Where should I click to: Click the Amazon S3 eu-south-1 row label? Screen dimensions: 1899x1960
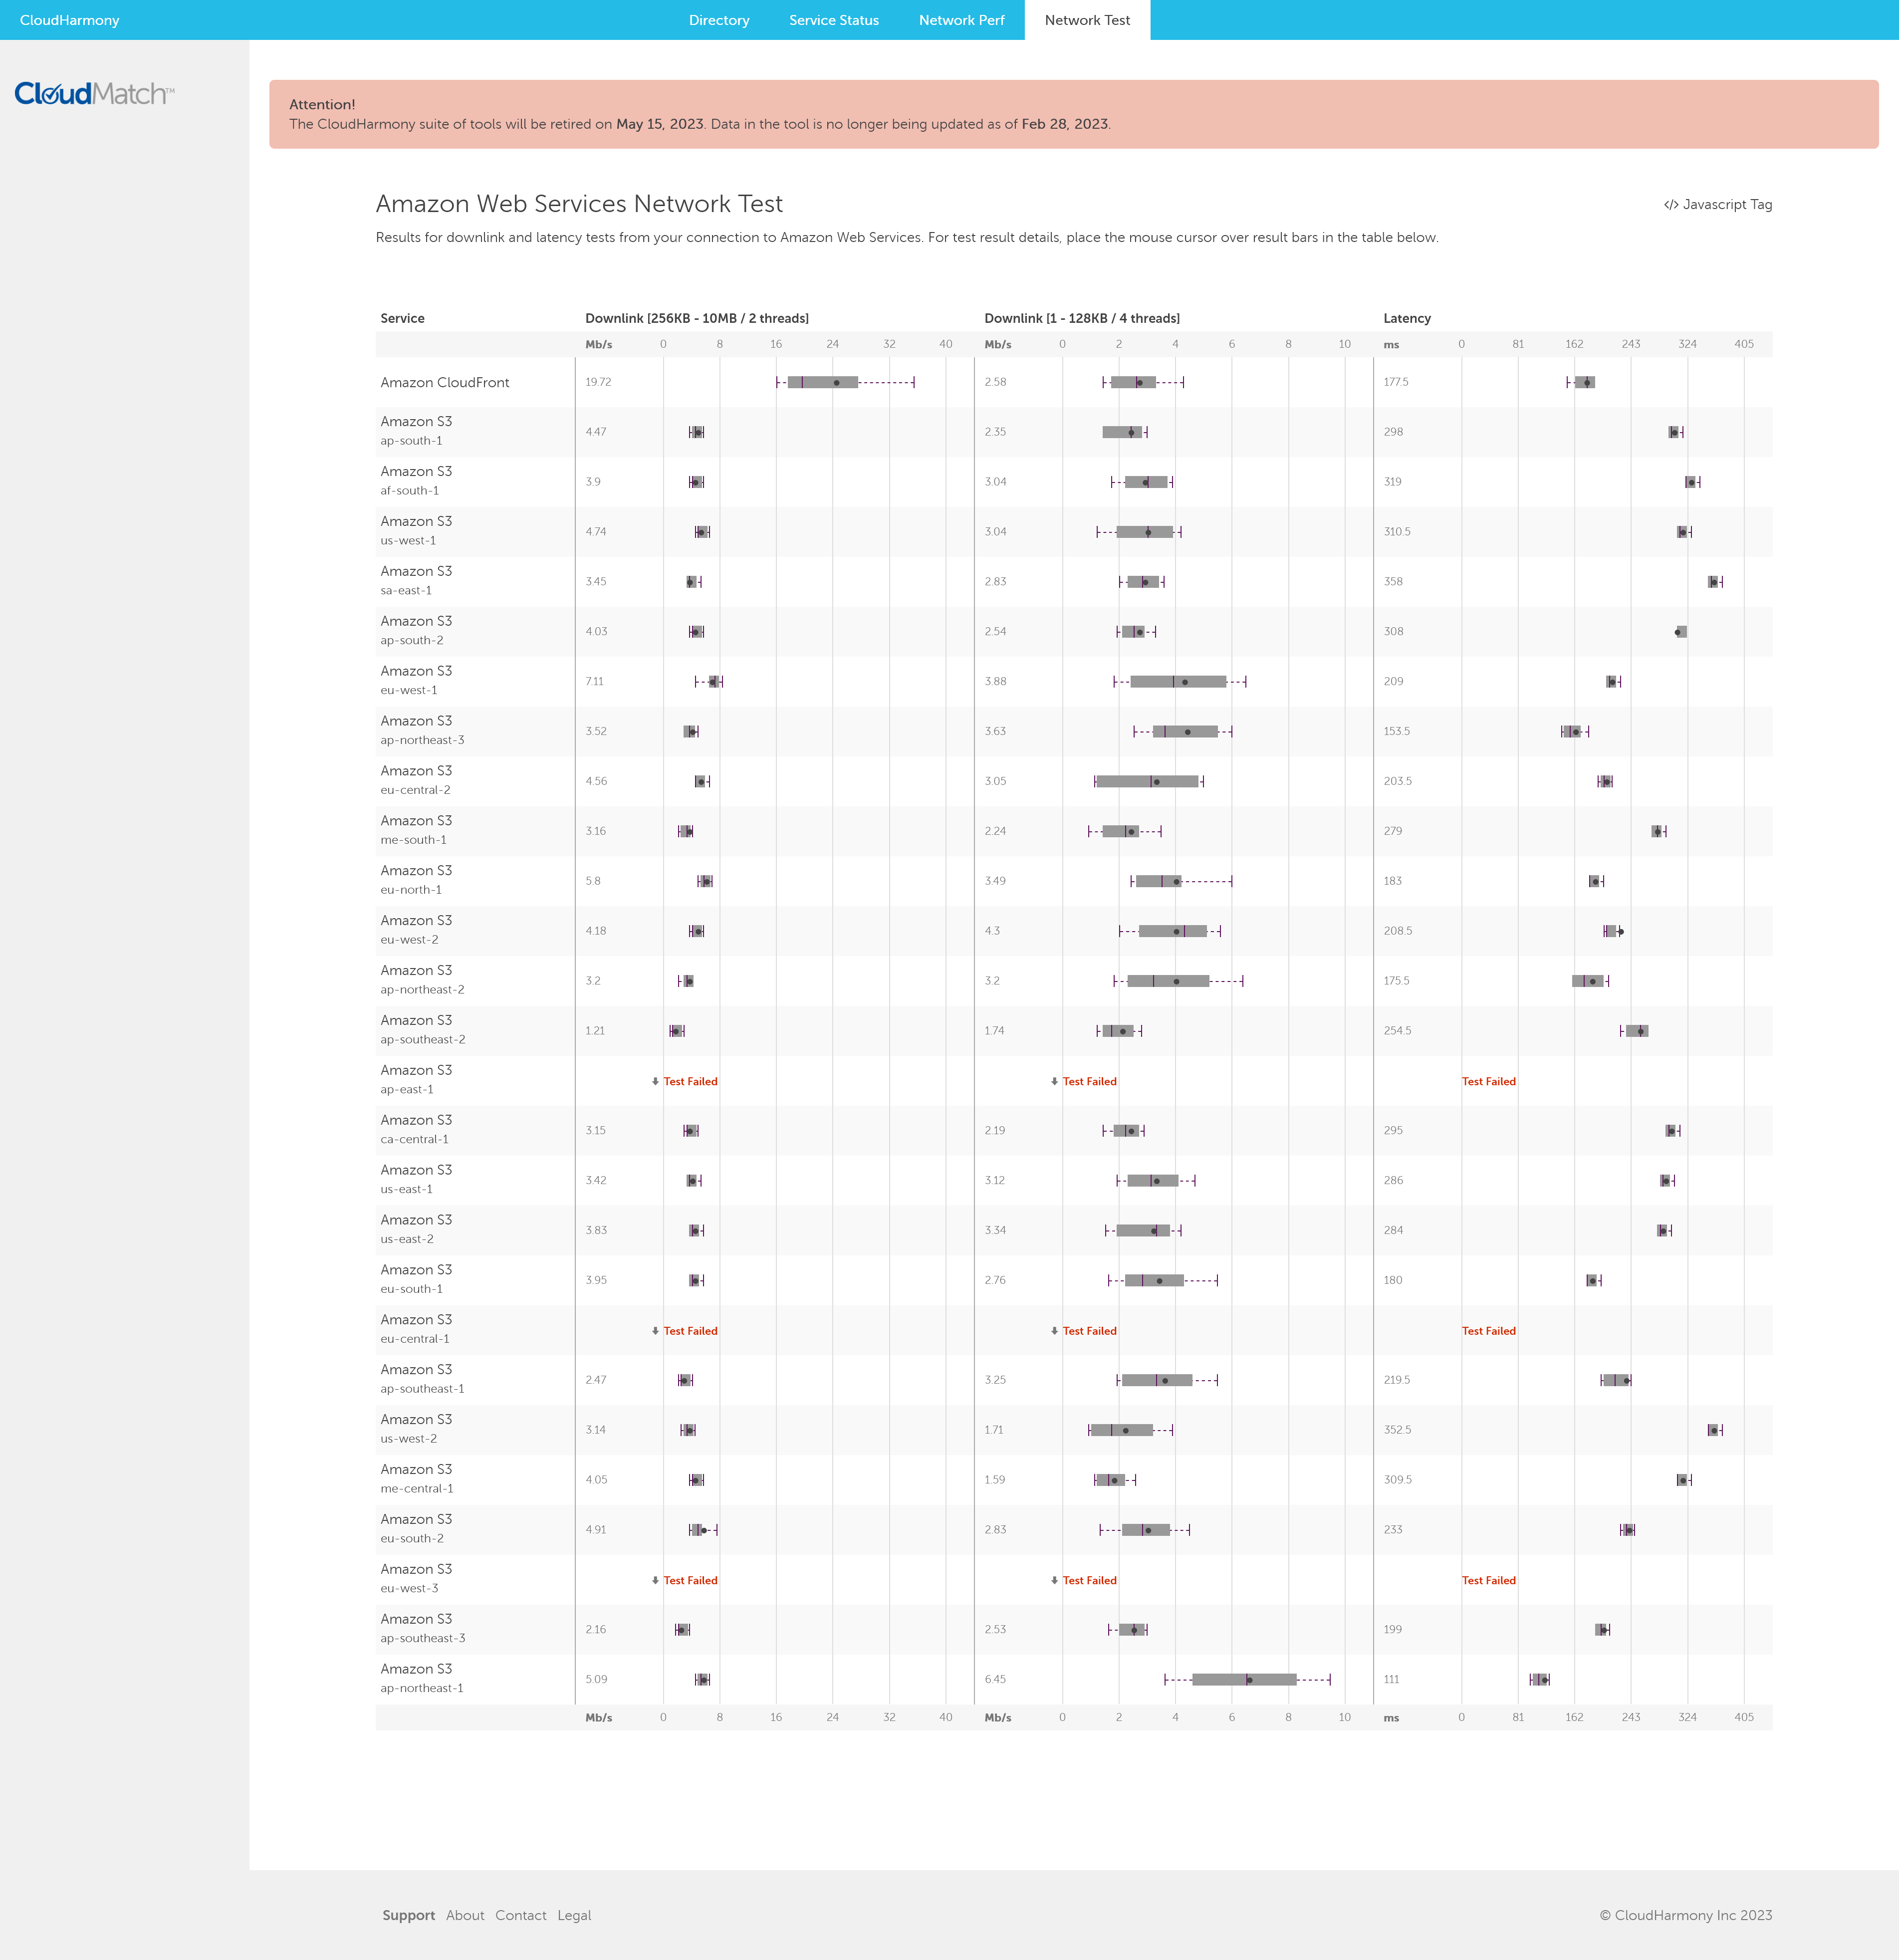416,1280
